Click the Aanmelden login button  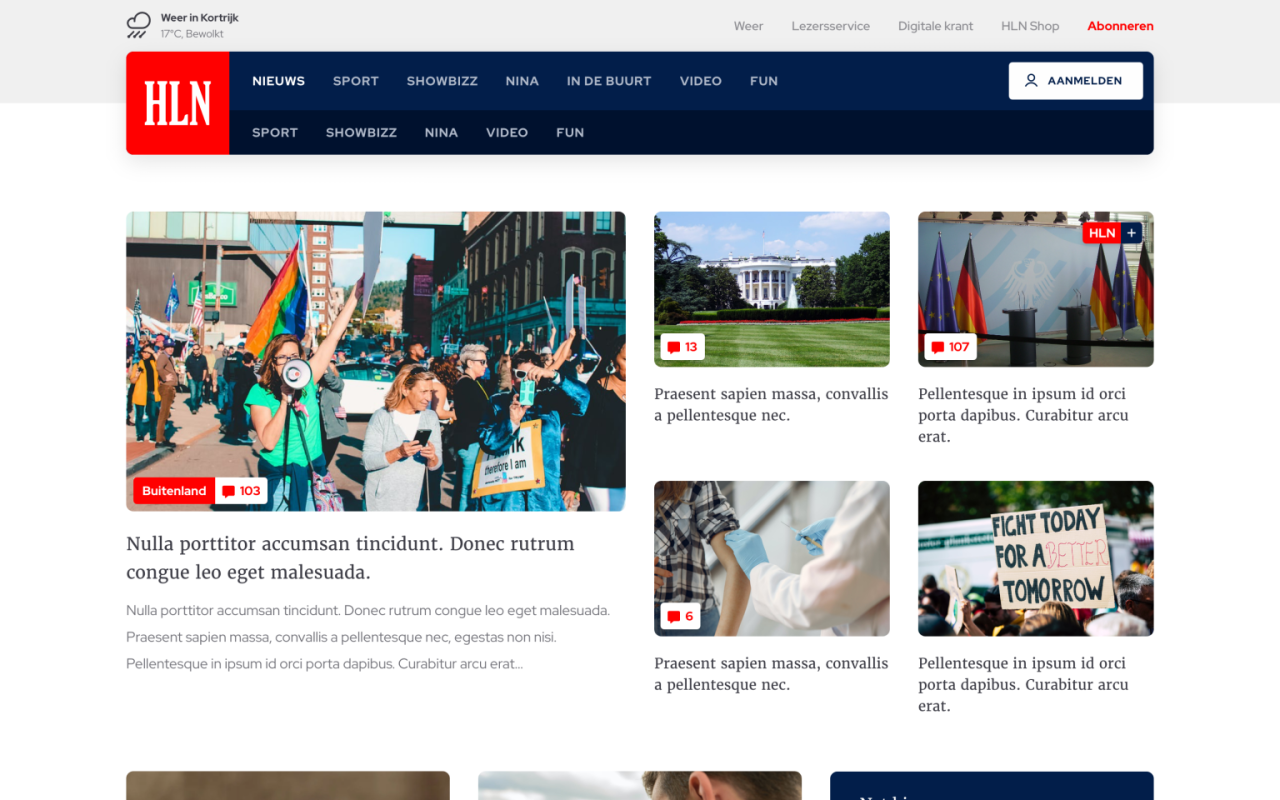click(x=1076, y=81)
